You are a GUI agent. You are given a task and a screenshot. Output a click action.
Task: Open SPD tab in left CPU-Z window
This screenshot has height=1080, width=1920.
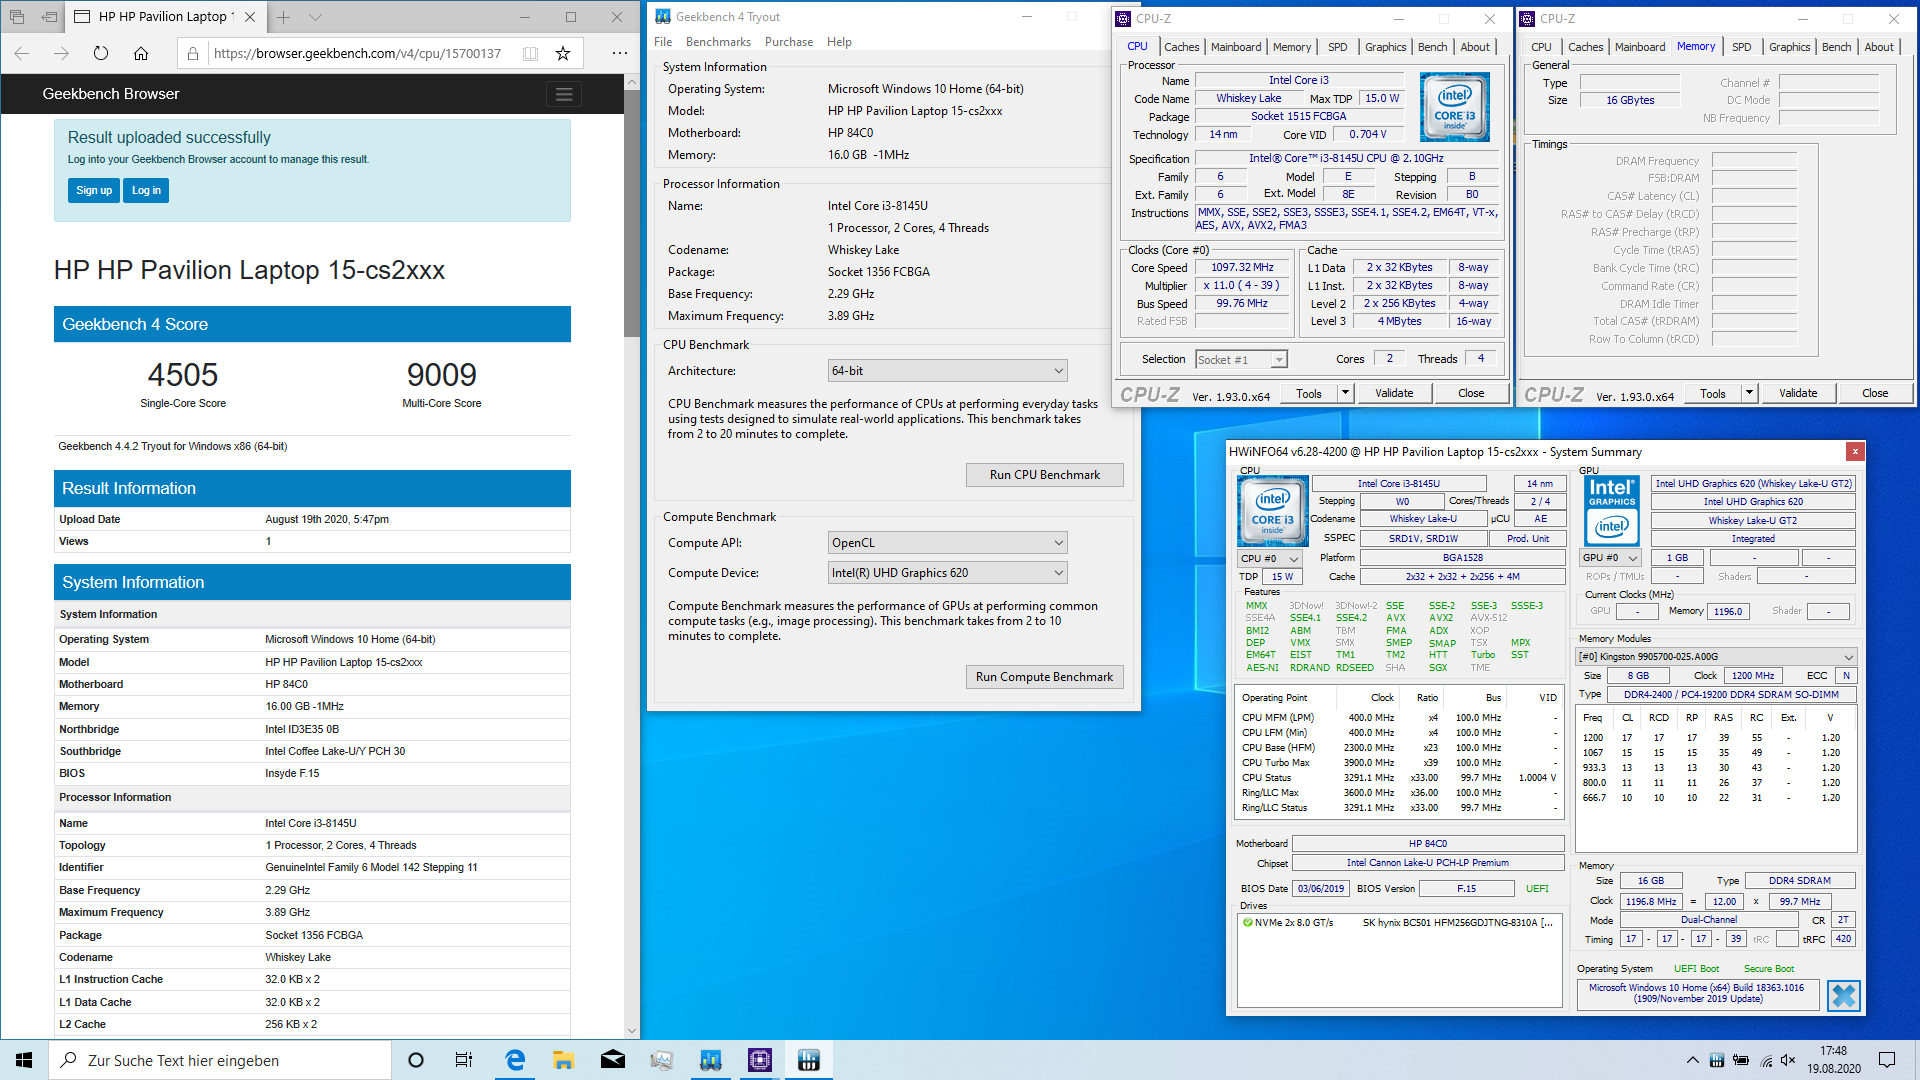(1337, 47)
